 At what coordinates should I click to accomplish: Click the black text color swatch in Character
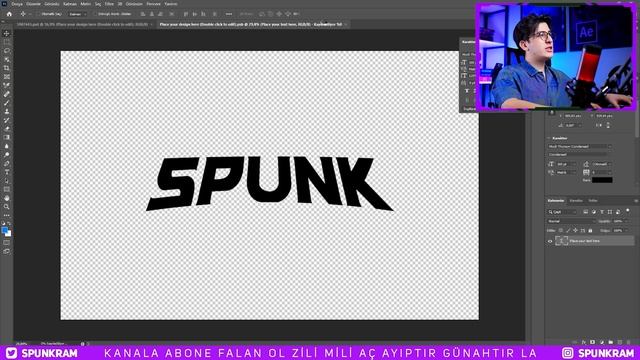coord(602,180)
